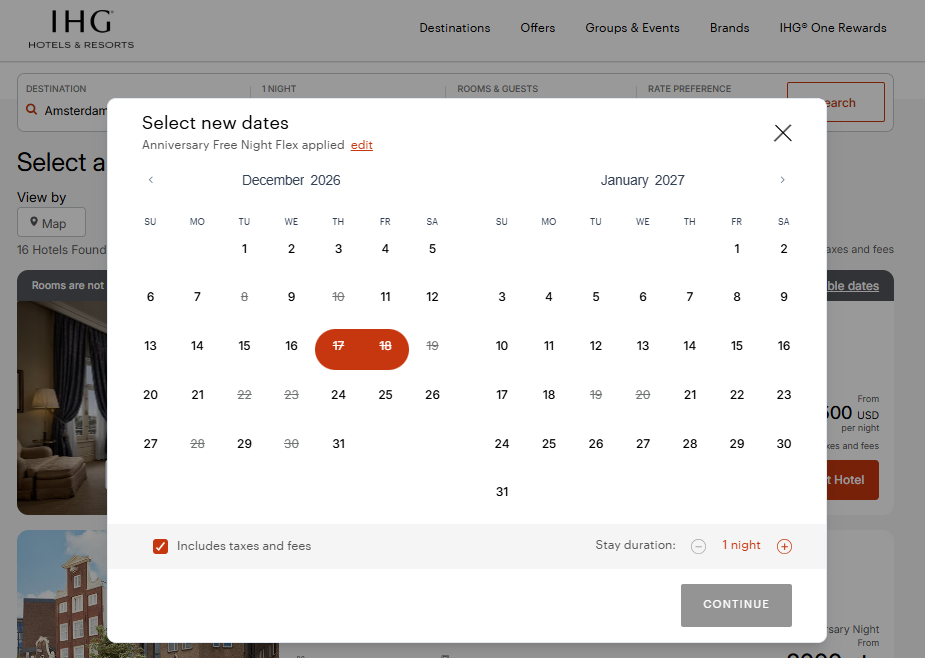Select December 27, 2026

[x=150, y=444]
